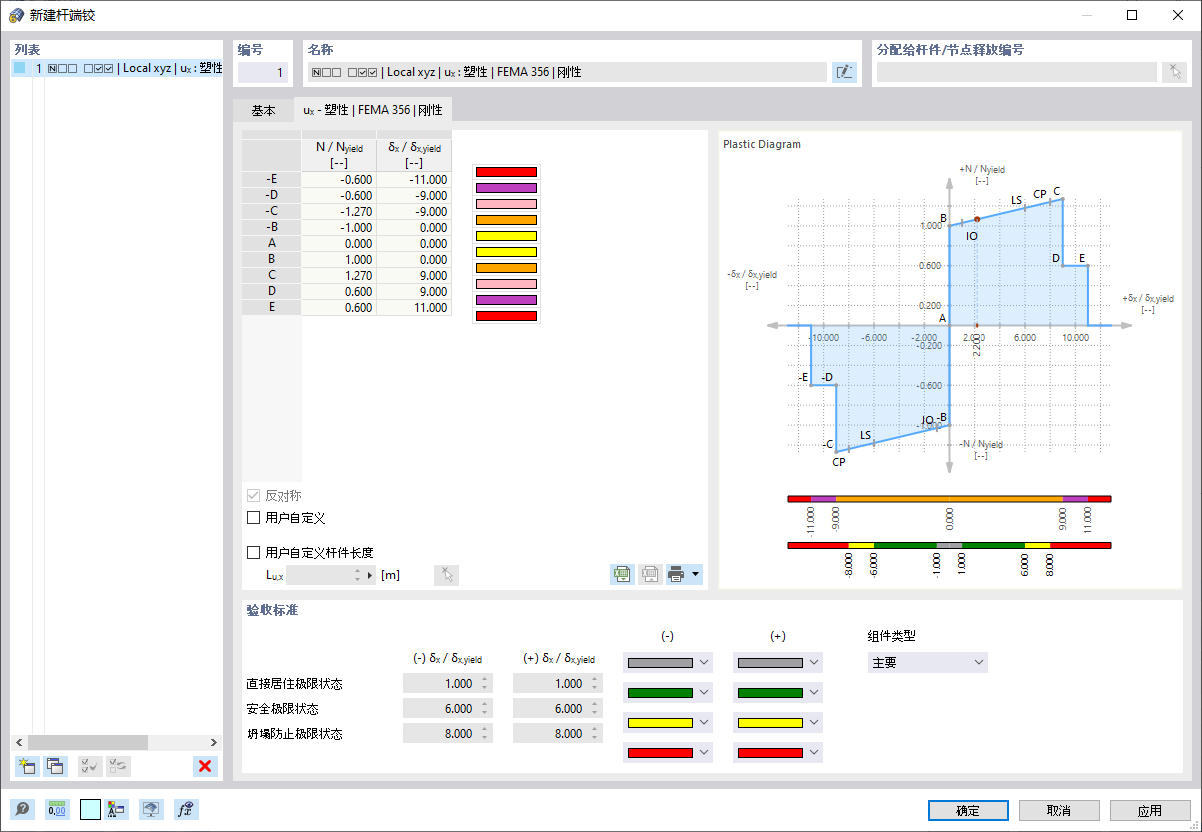Click the 应用 button
The width and height of the screenshot is (1202, 832).
coord(1150,810)
